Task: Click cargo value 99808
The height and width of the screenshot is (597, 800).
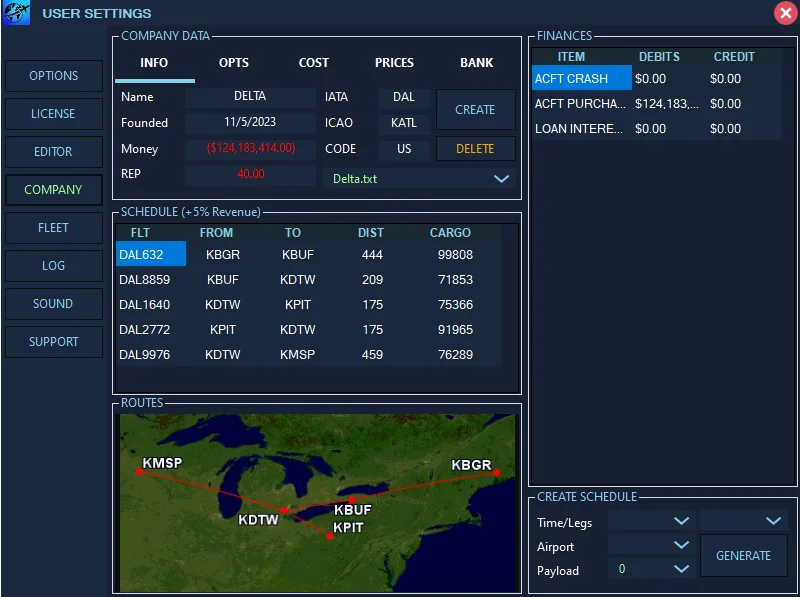Action: pos(455,255)
